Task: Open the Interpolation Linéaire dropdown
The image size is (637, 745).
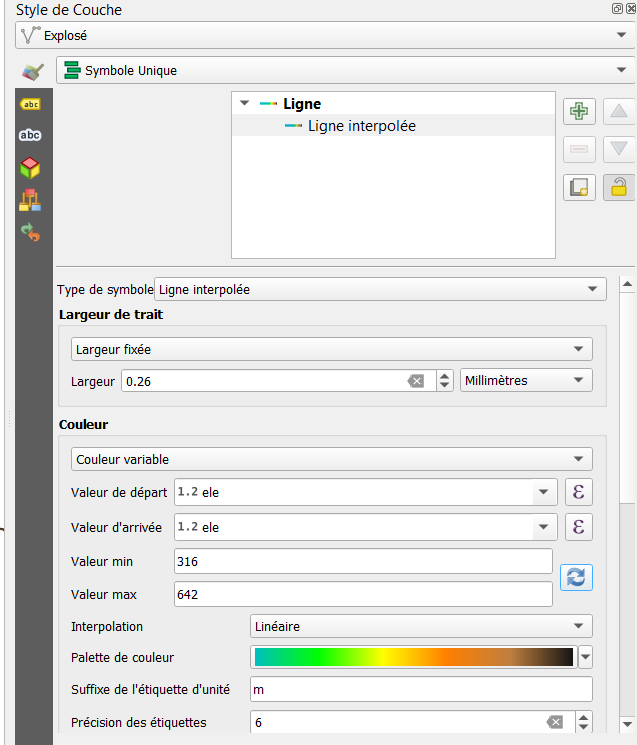Action: click(x=421, y=626)
